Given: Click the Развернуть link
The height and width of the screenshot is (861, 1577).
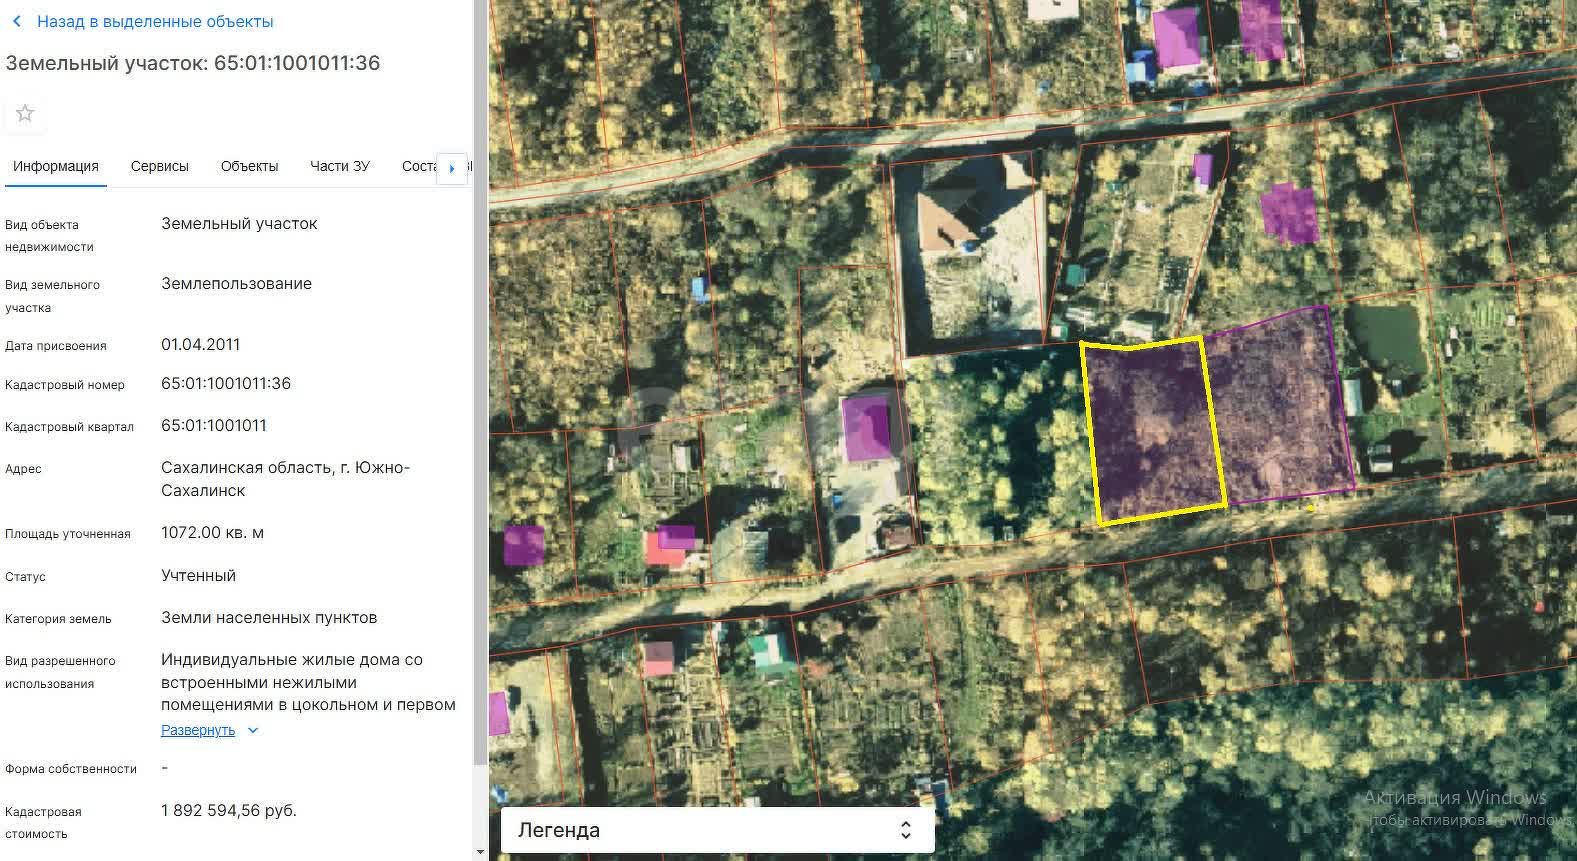Looking at the screenshot, I should click(x=198, y=730).
